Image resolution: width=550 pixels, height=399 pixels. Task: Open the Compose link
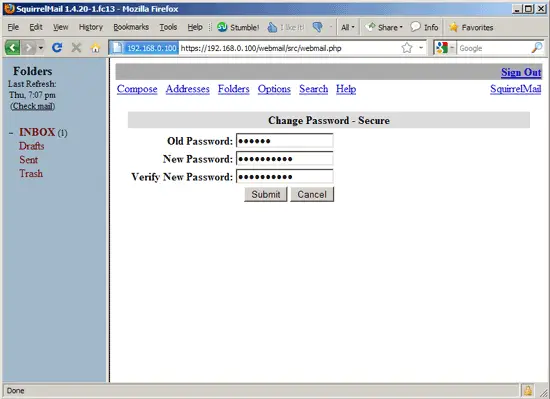[x=137, y=89]
